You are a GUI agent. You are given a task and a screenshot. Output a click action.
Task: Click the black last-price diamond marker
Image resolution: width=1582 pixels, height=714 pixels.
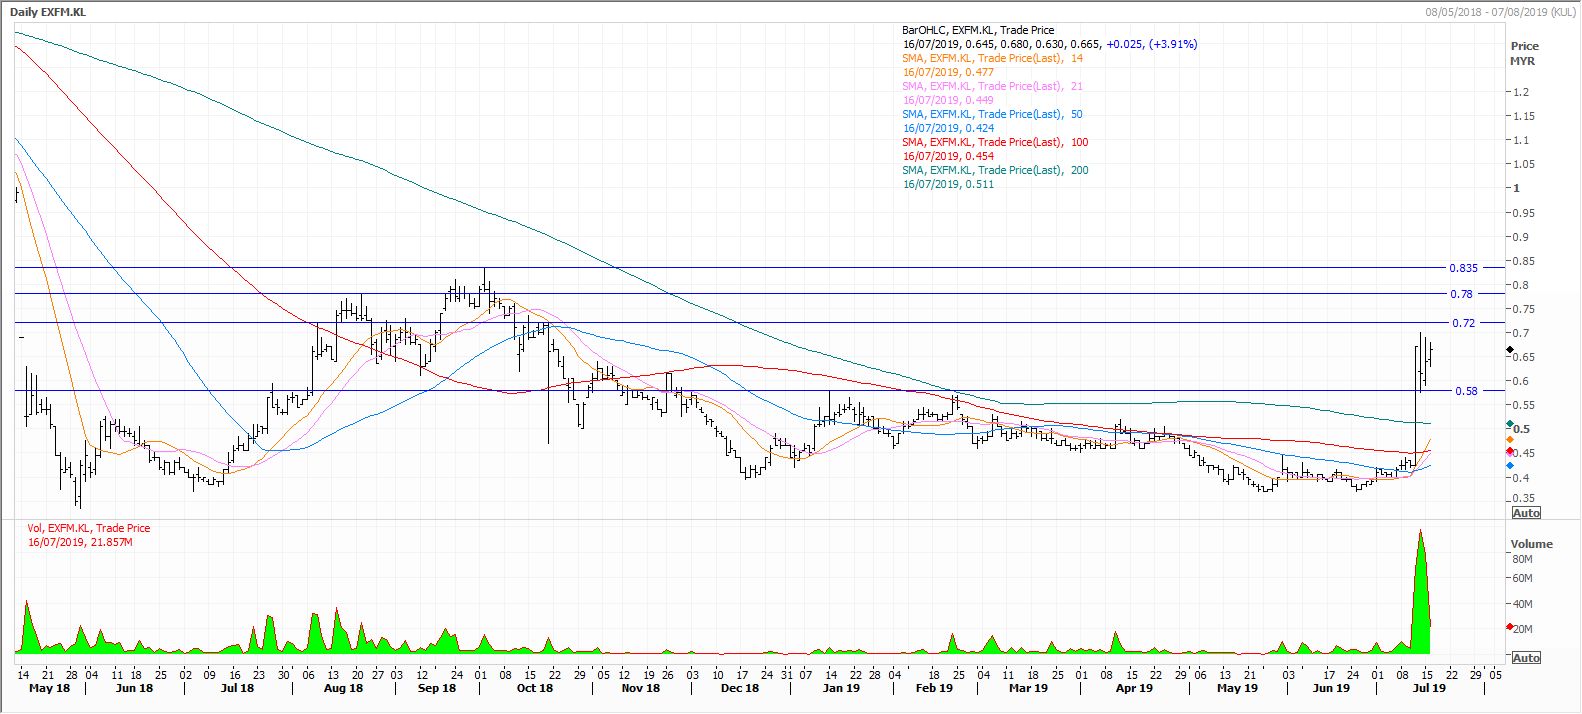[1509, 349]
